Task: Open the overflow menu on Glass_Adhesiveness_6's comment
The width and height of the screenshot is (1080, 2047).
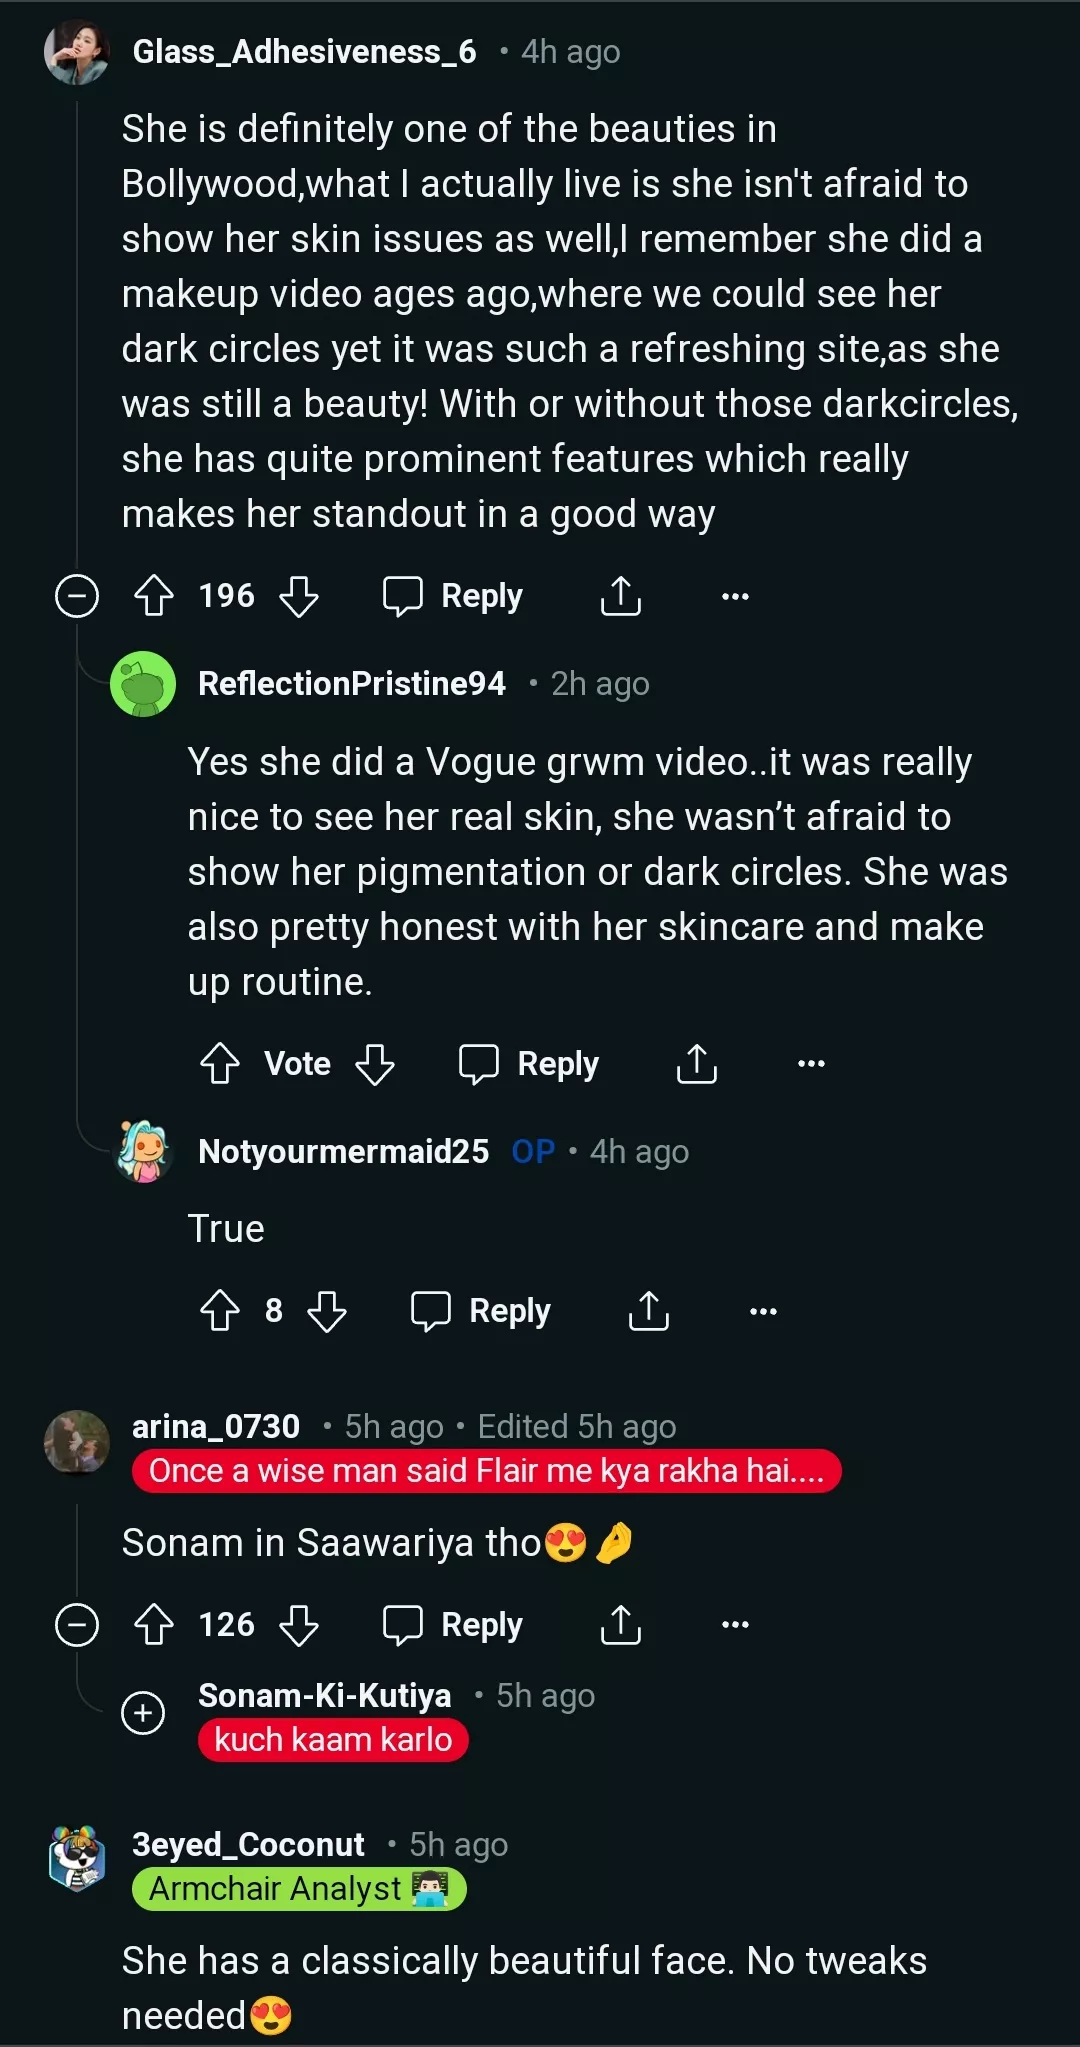Action: 735,595
